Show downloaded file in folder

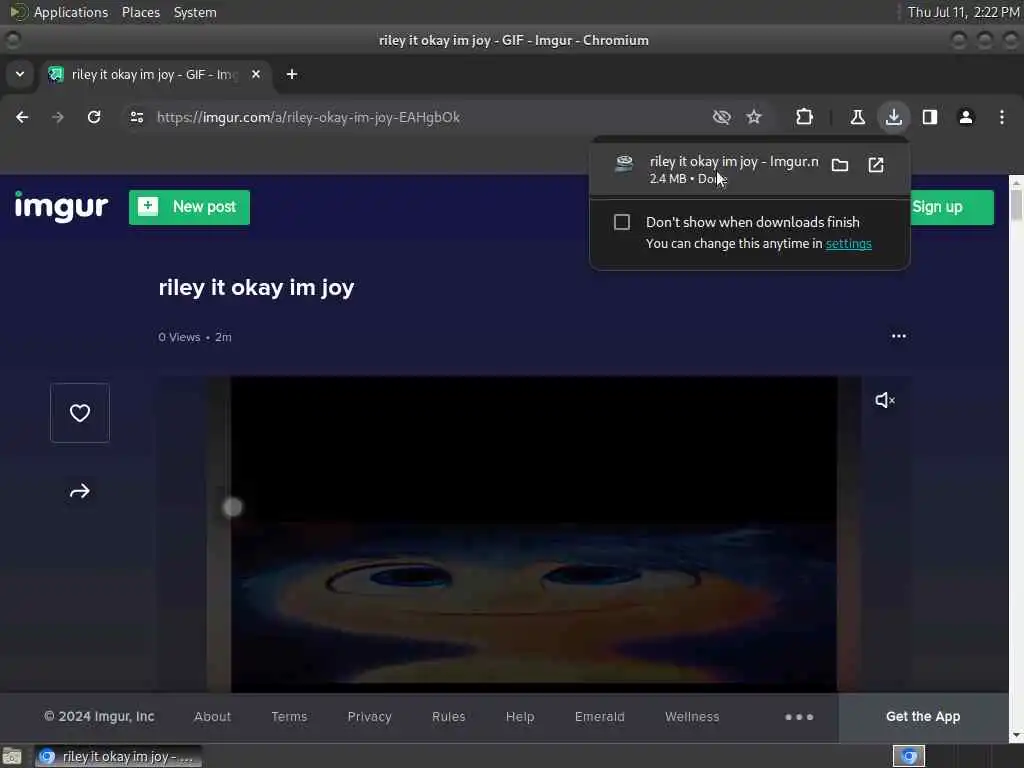(840, 165)
